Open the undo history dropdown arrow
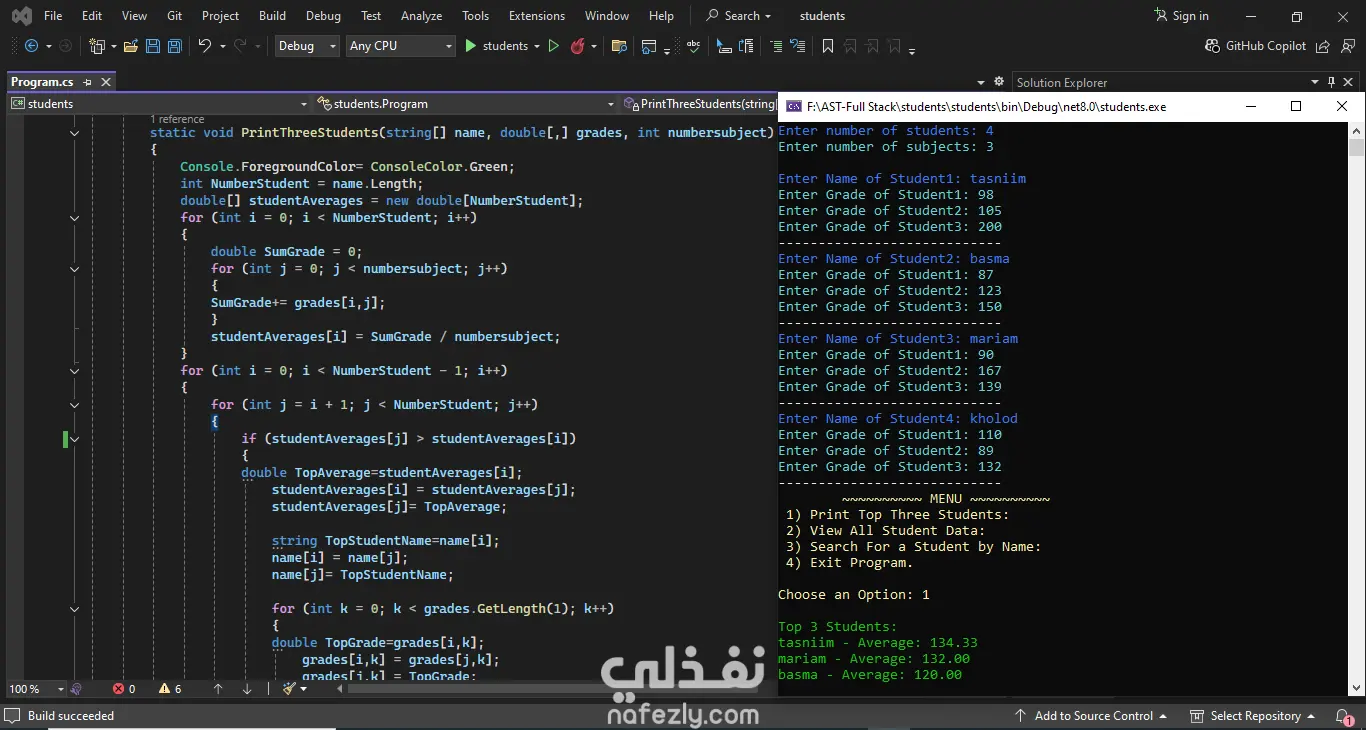 tap(223, 46)
